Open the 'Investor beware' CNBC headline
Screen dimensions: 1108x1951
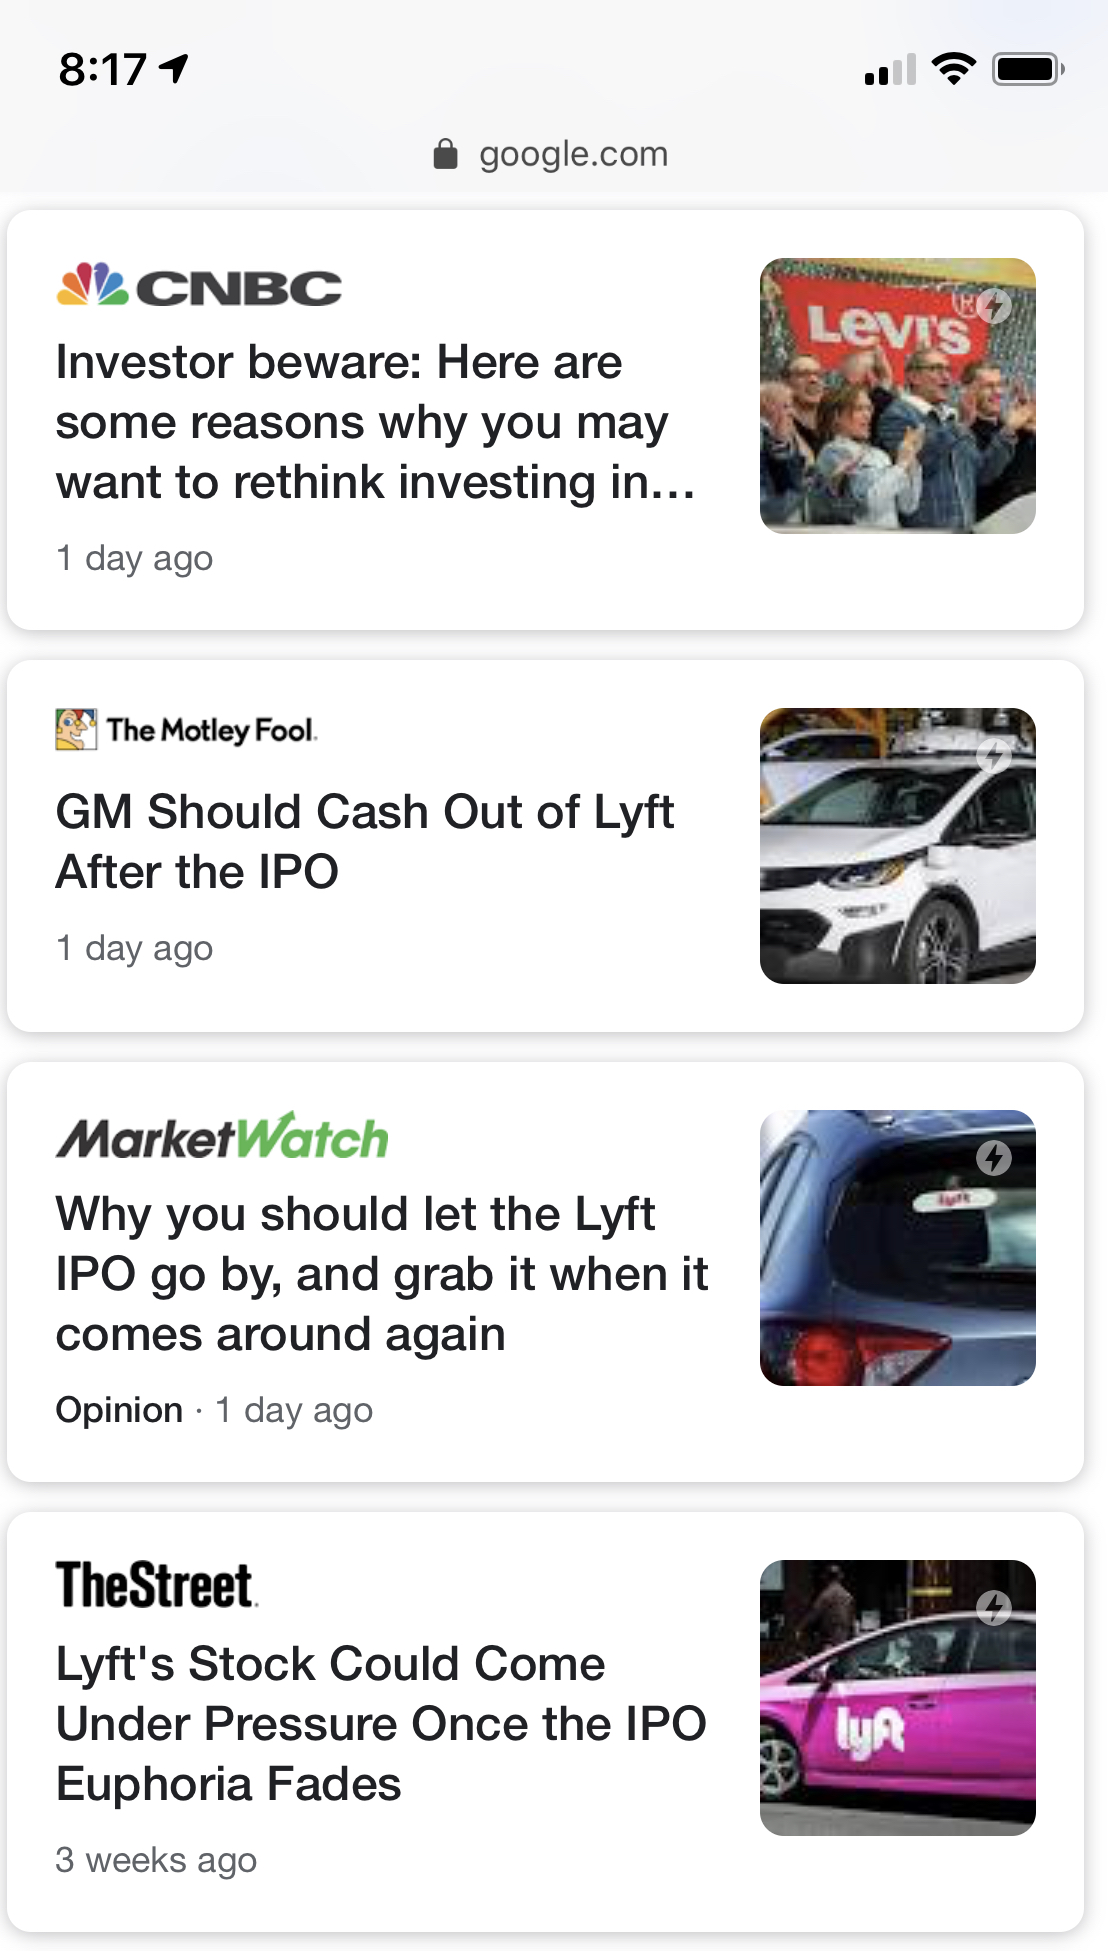[375, 422]
